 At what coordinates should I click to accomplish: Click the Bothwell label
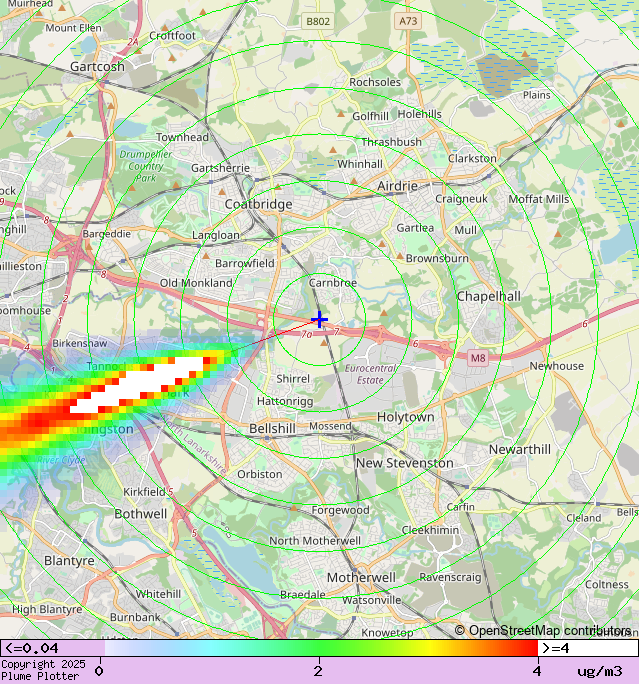(x=140, y=514)
